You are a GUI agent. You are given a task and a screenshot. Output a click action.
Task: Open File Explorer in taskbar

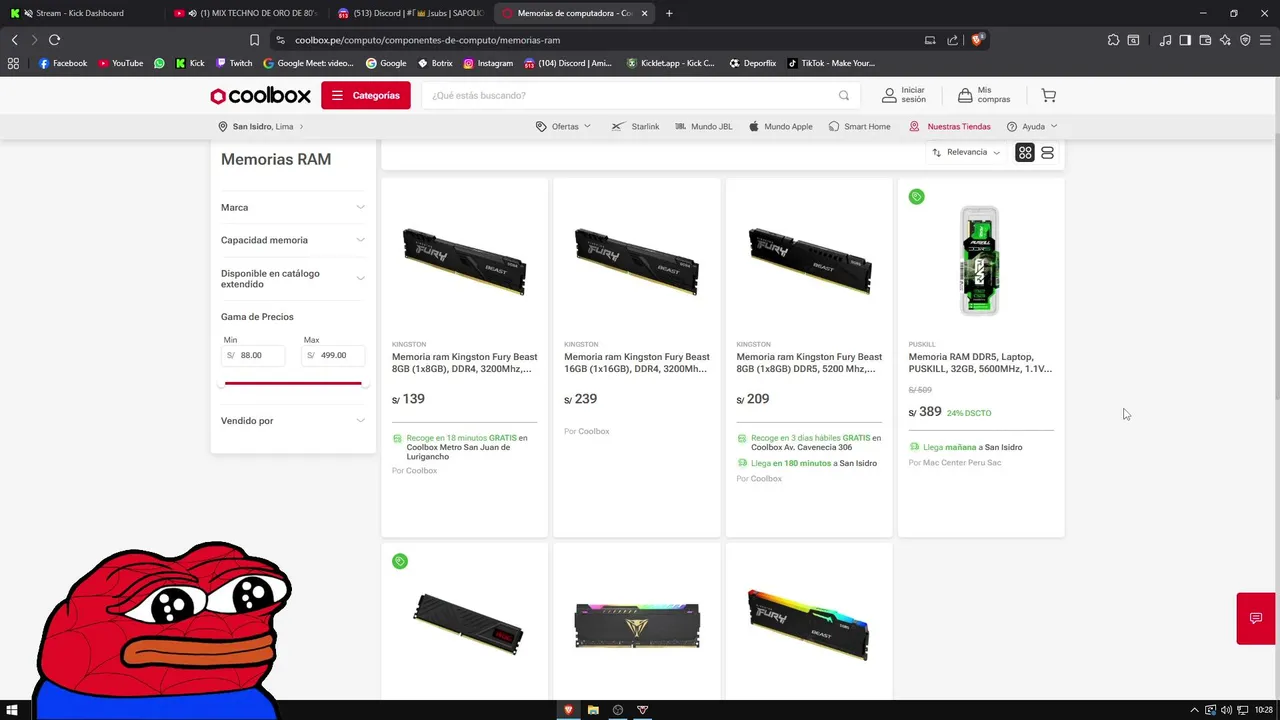pos(593,710)
